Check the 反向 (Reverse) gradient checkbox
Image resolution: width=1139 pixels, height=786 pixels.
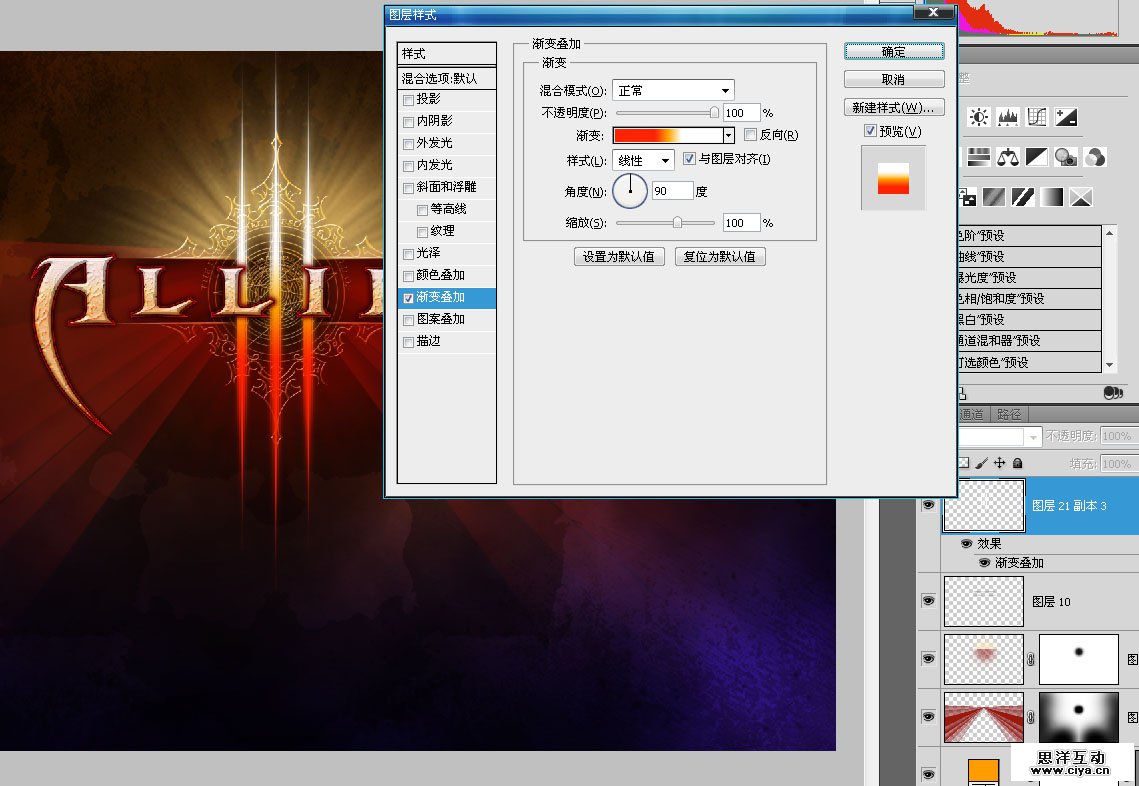(751, 135)
